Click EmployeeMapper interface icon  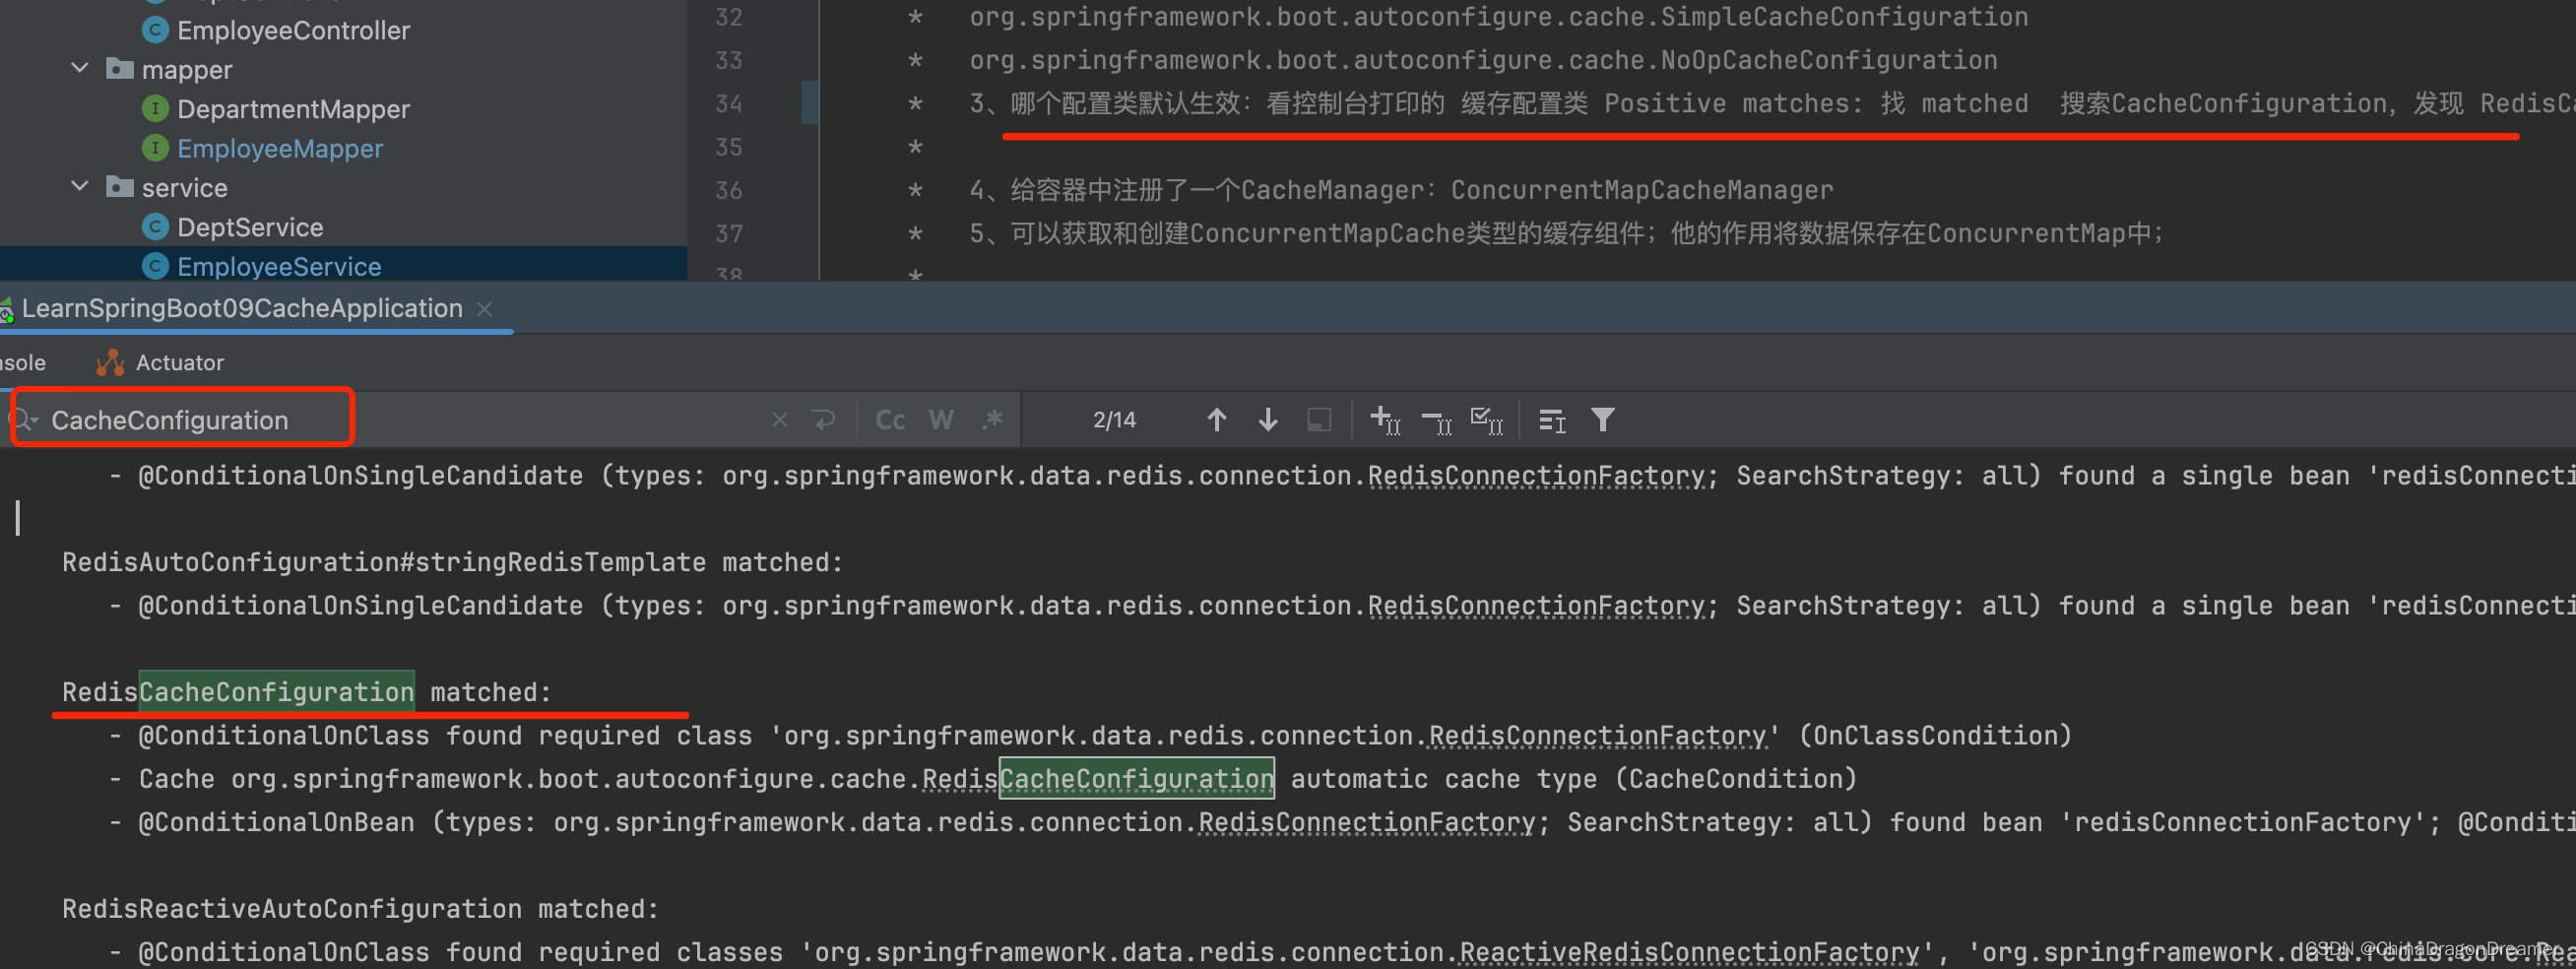tap(155, 148)
